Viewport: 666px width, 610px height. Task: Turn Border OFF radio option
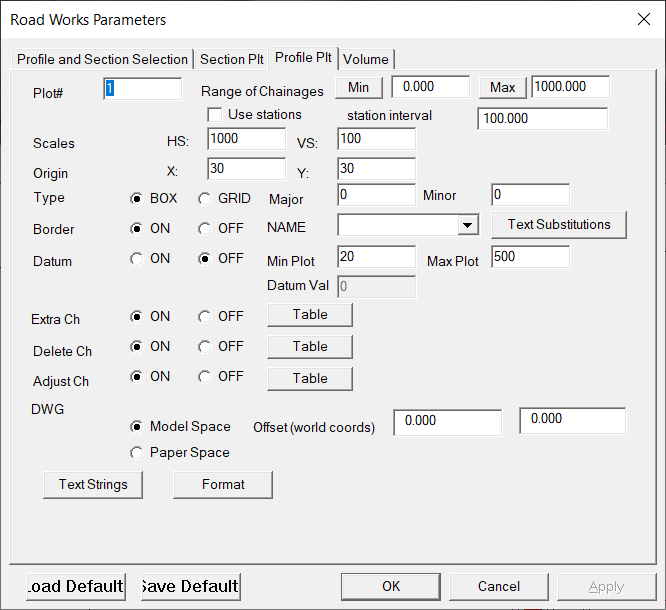click(204, 228)
